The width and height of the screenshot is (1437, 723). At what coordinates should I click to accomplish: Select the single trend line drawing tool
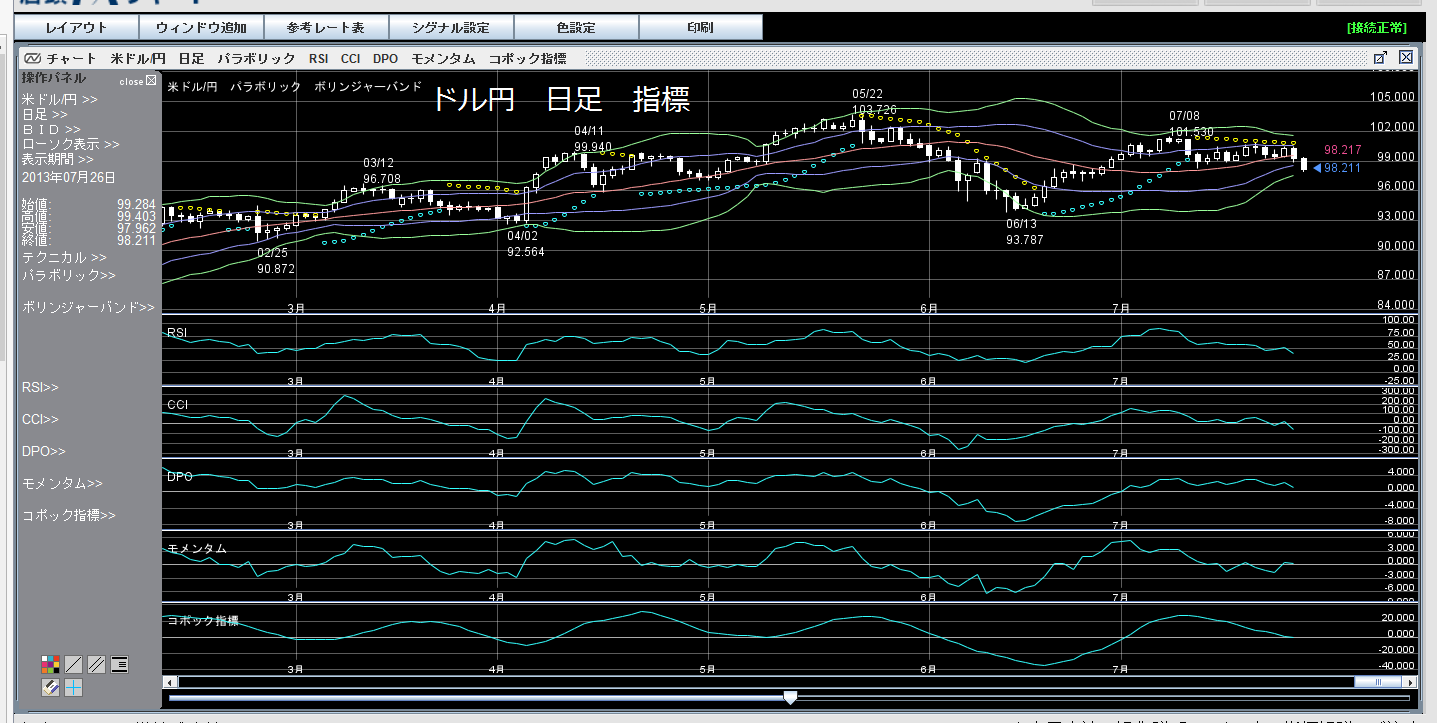pos(73,665)
